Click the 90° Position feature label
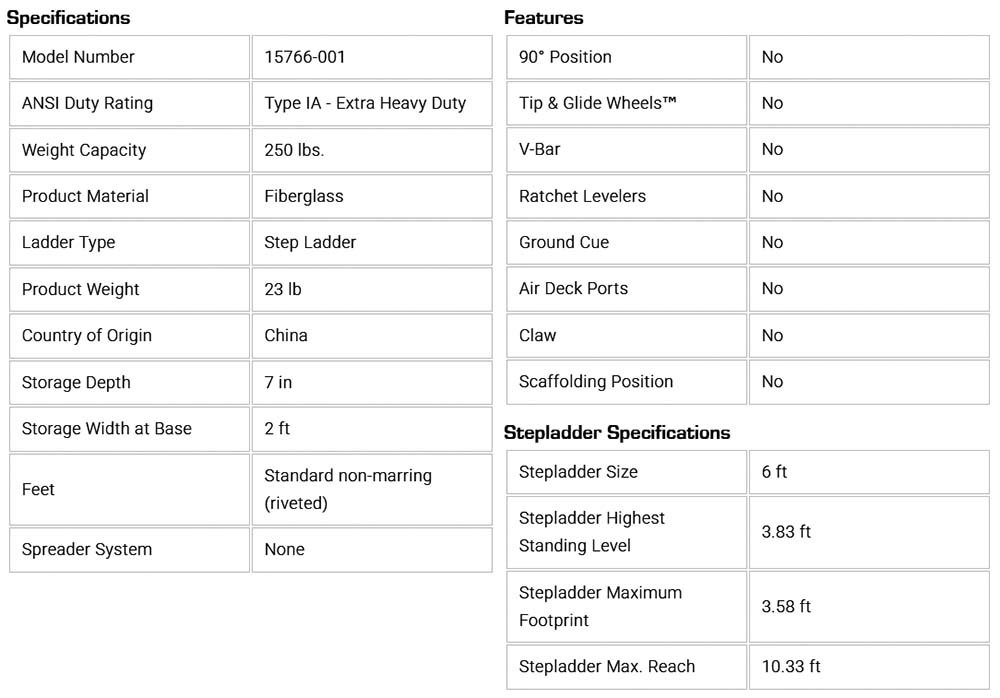Image resolution: width=1000 pixels, height=698 pixels. pyautogui.click(x=565, y=57)
